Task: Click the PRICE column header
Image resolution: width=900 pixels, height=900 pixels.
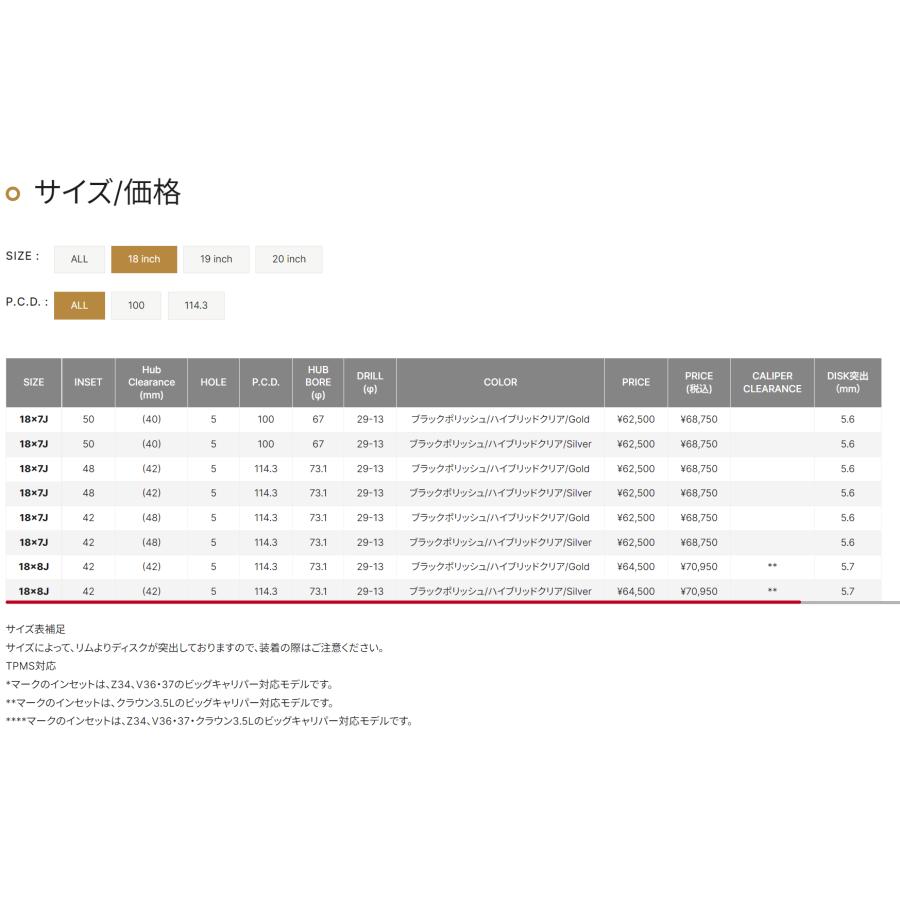Action: 636,382
